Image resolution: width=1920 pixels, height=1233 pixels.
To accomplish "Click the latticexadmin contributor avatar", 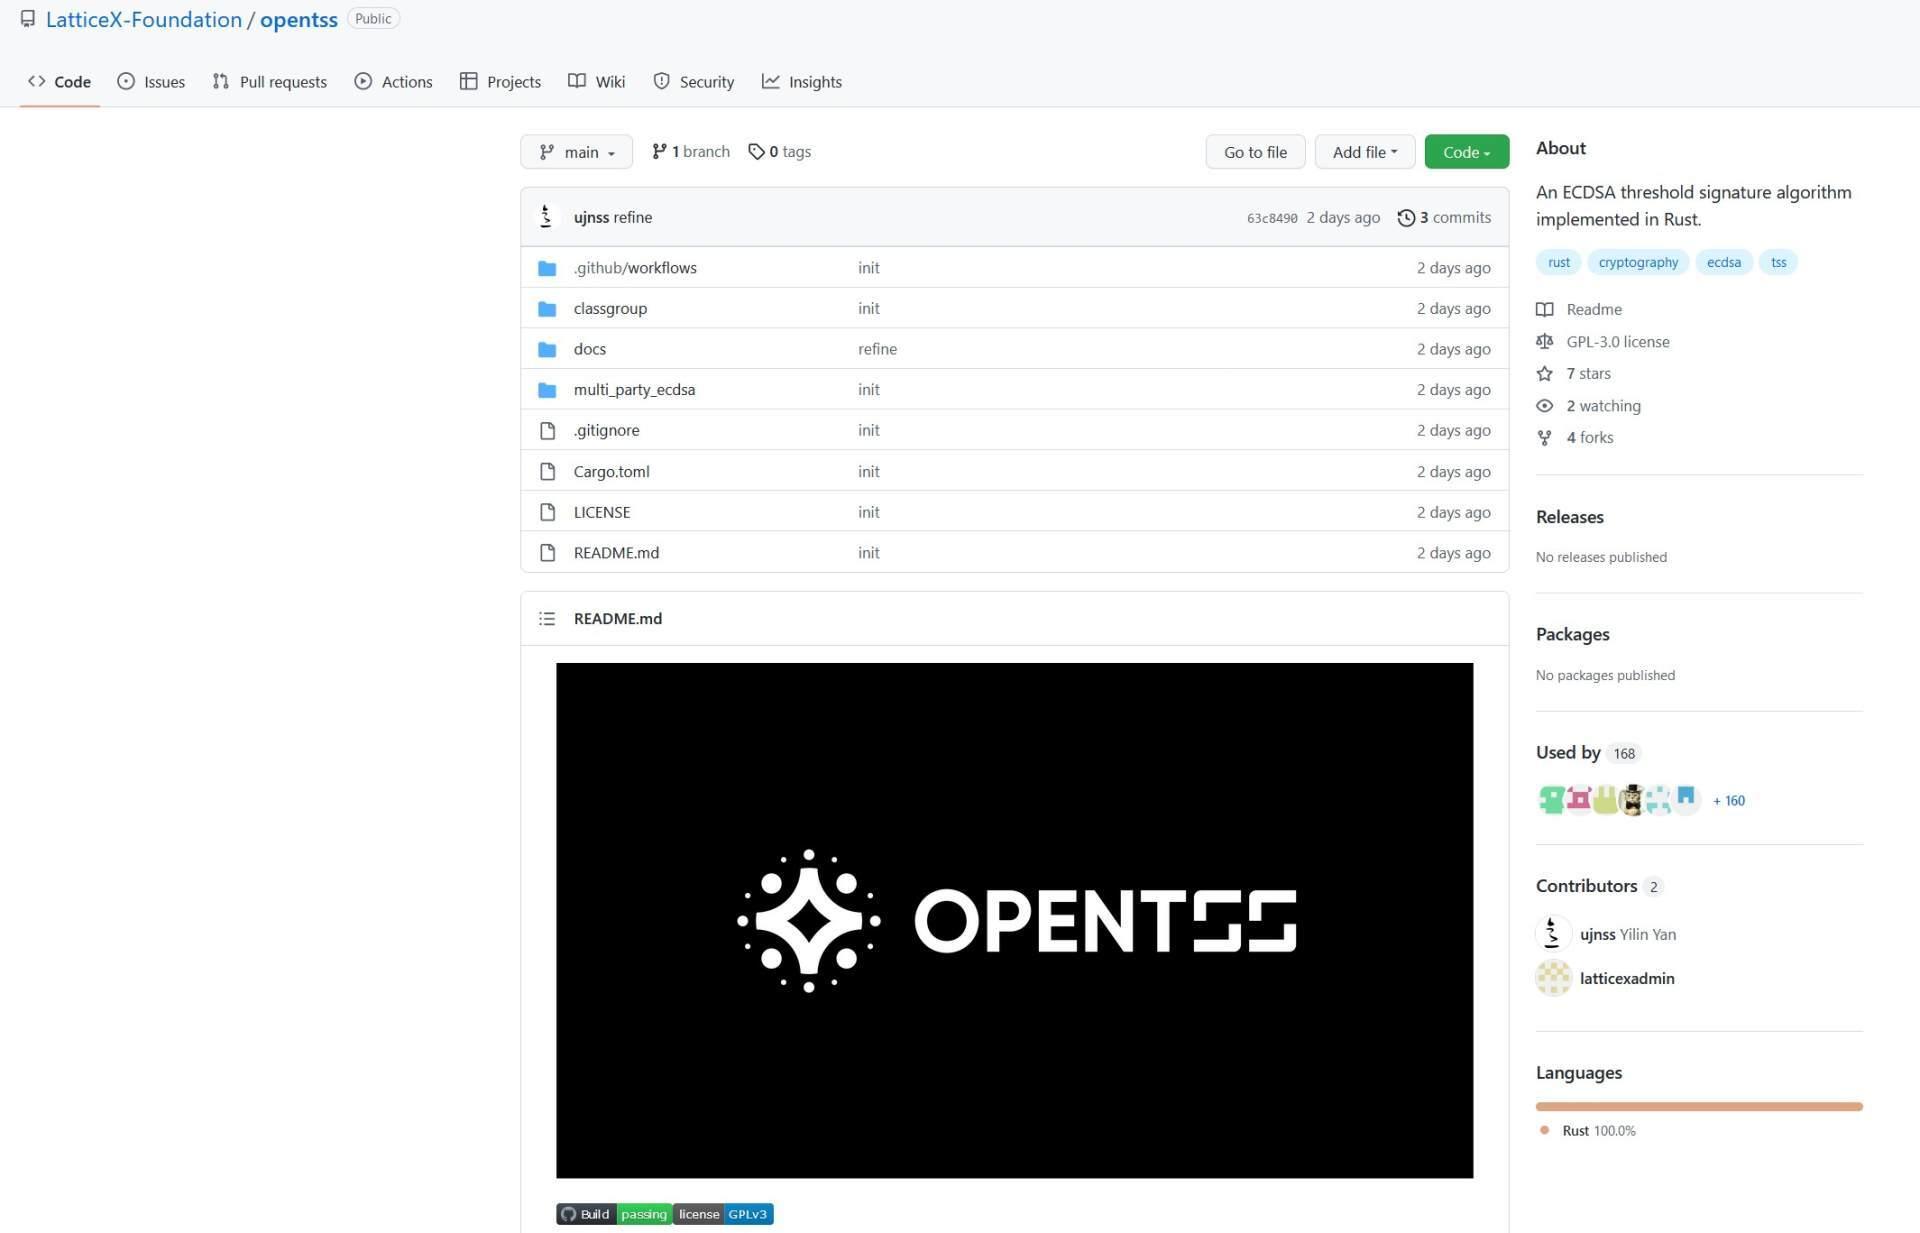I will point(1553,978).
